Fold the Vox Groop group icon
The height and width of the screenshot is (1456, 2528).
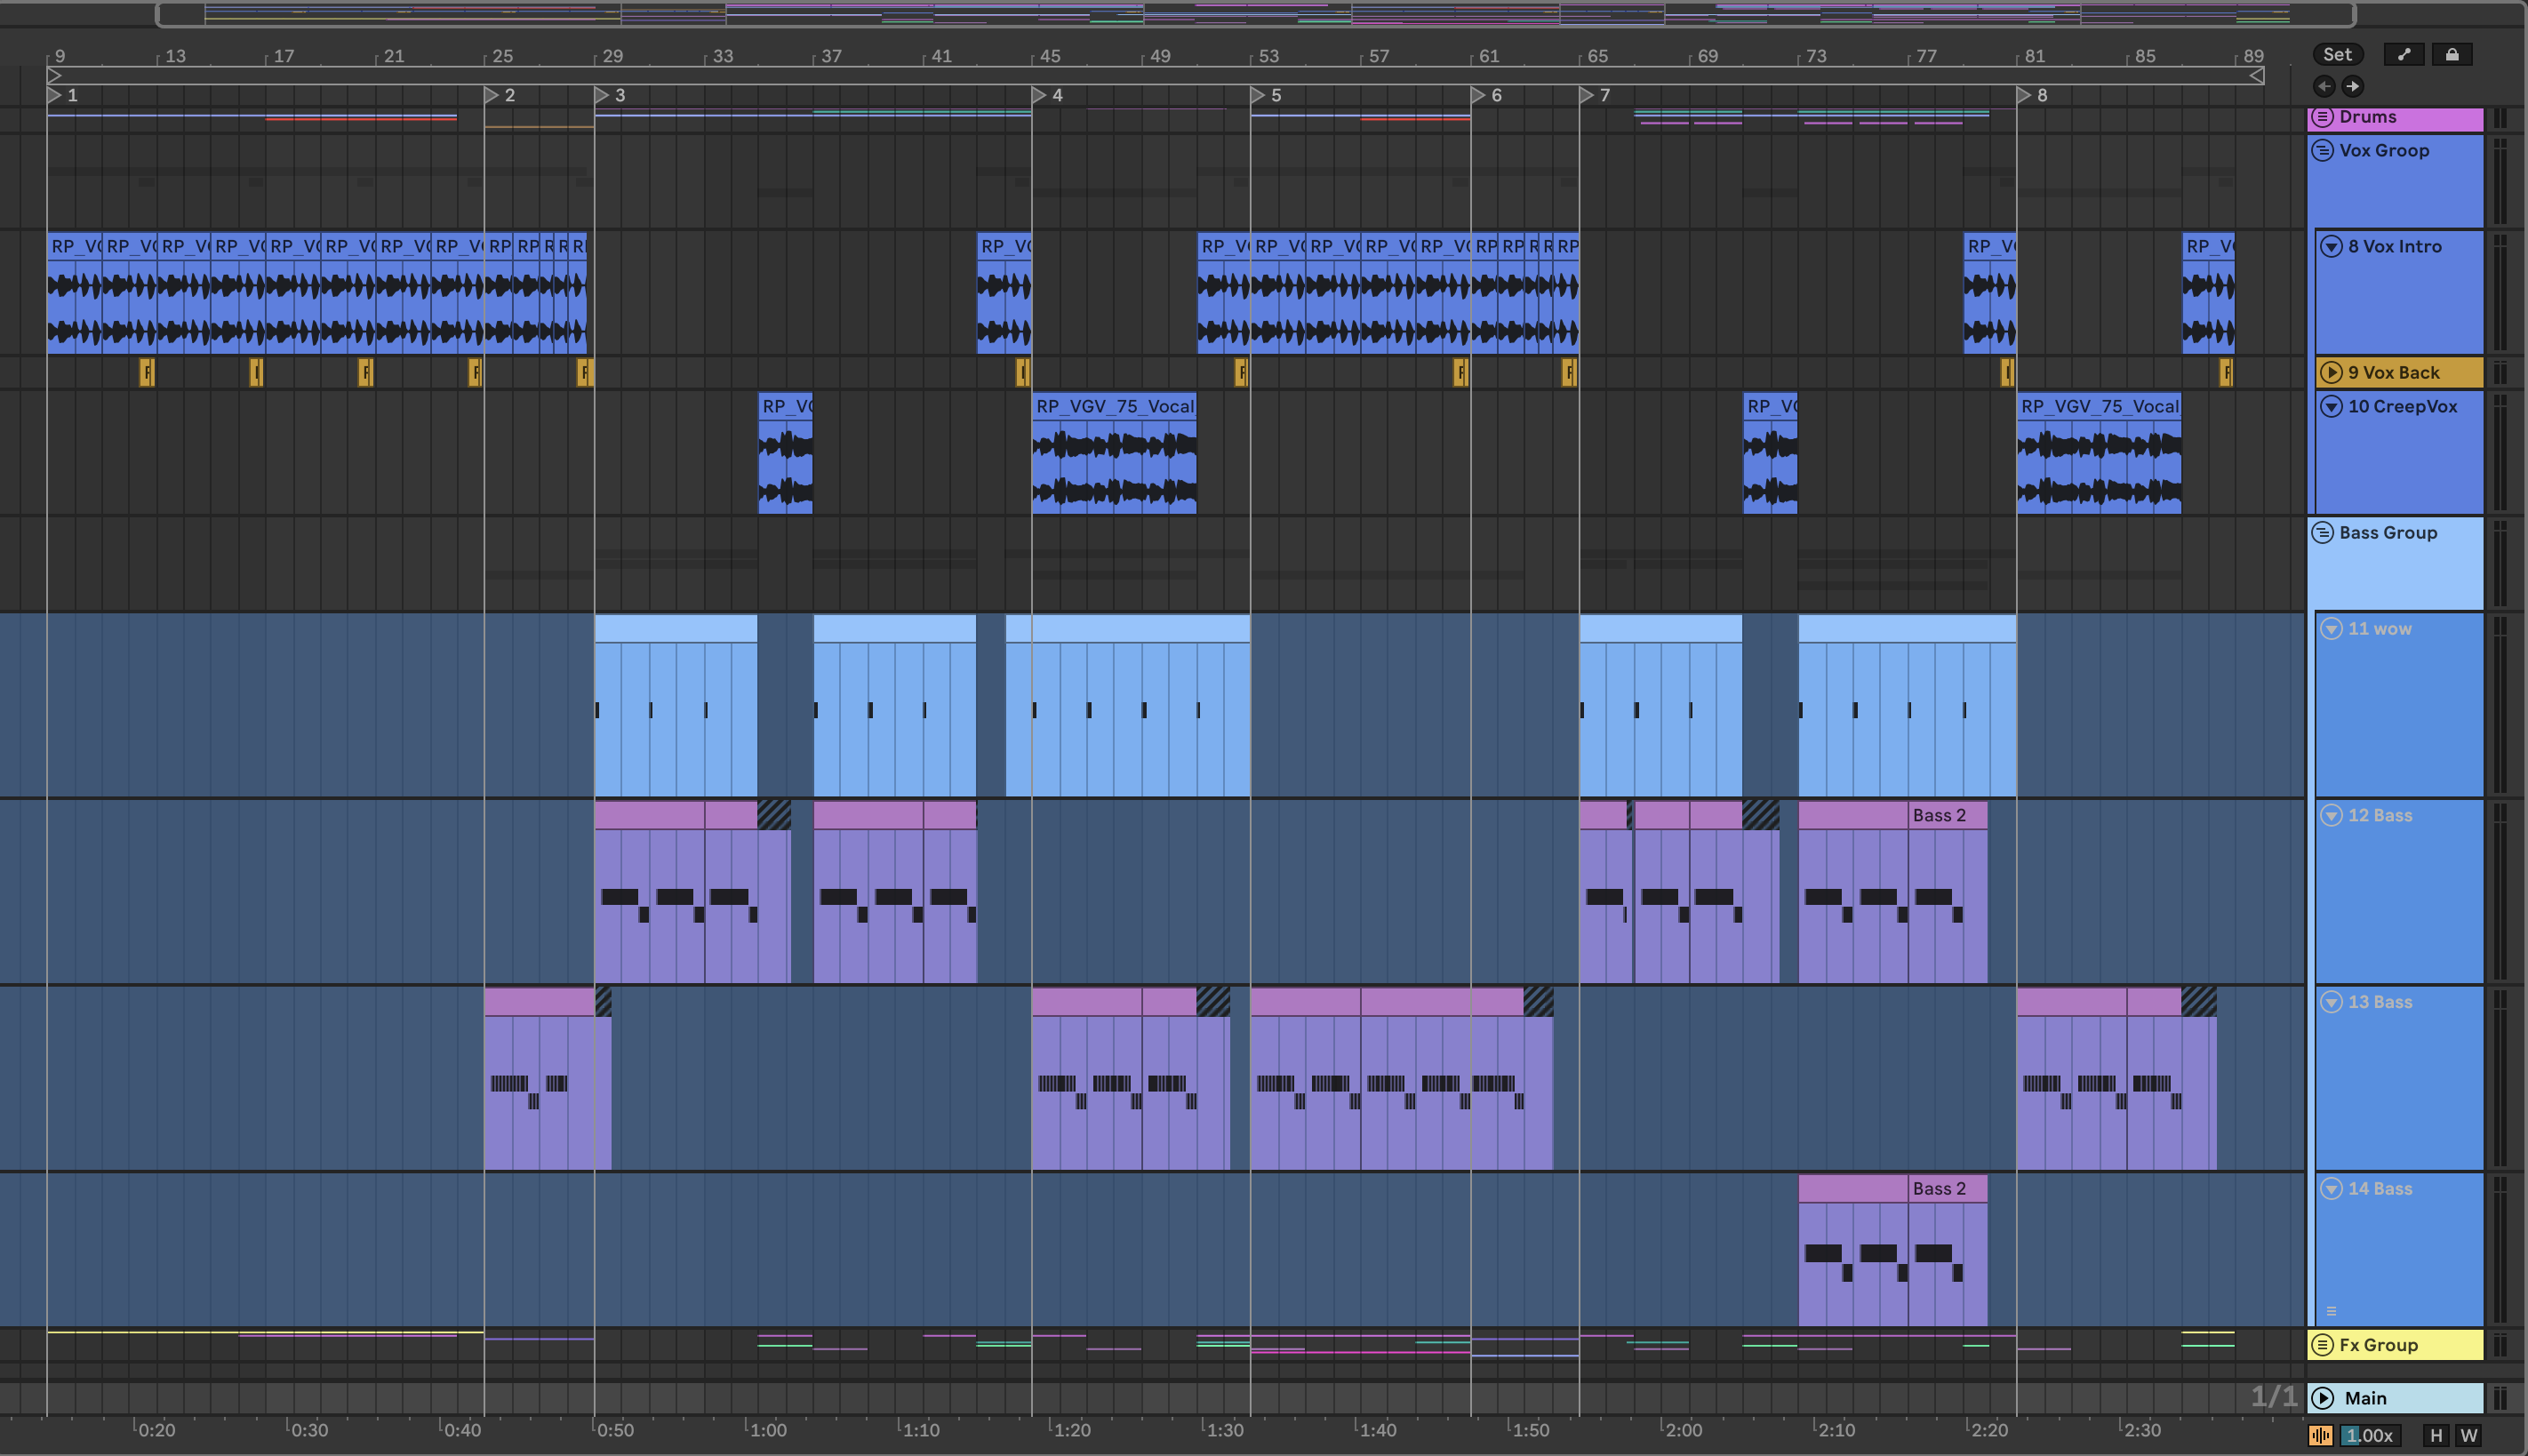click(2323, 151)
